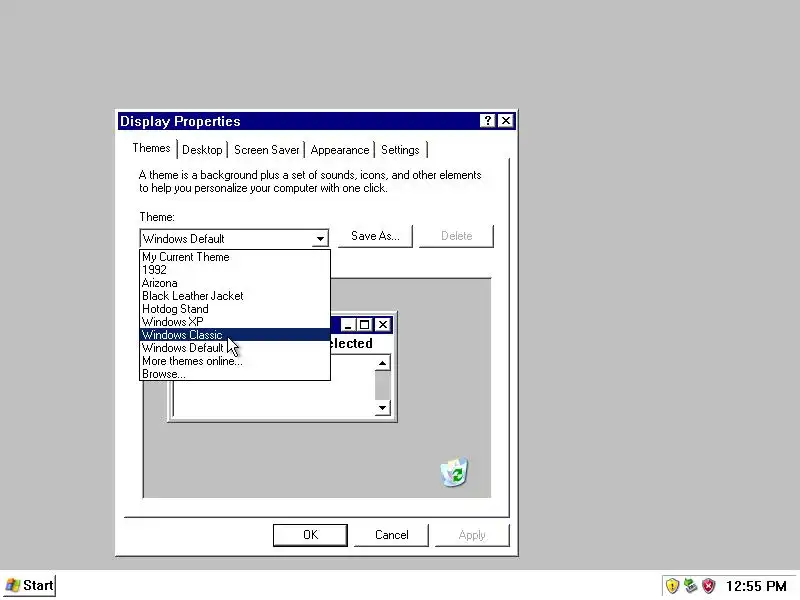This screenshot has width=800, height=600.
Task: Select My Current Theme from the list
Action: click(235, 257)
